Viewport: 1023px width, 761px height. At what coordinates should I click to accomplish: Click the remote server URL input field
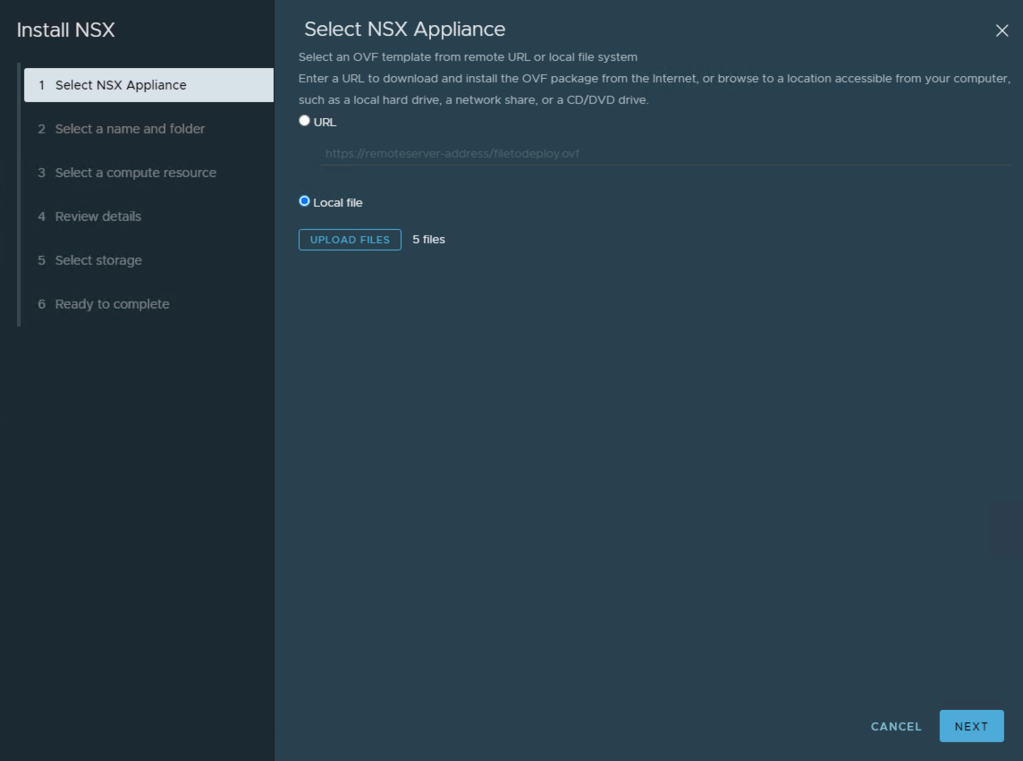pos(664,154)
